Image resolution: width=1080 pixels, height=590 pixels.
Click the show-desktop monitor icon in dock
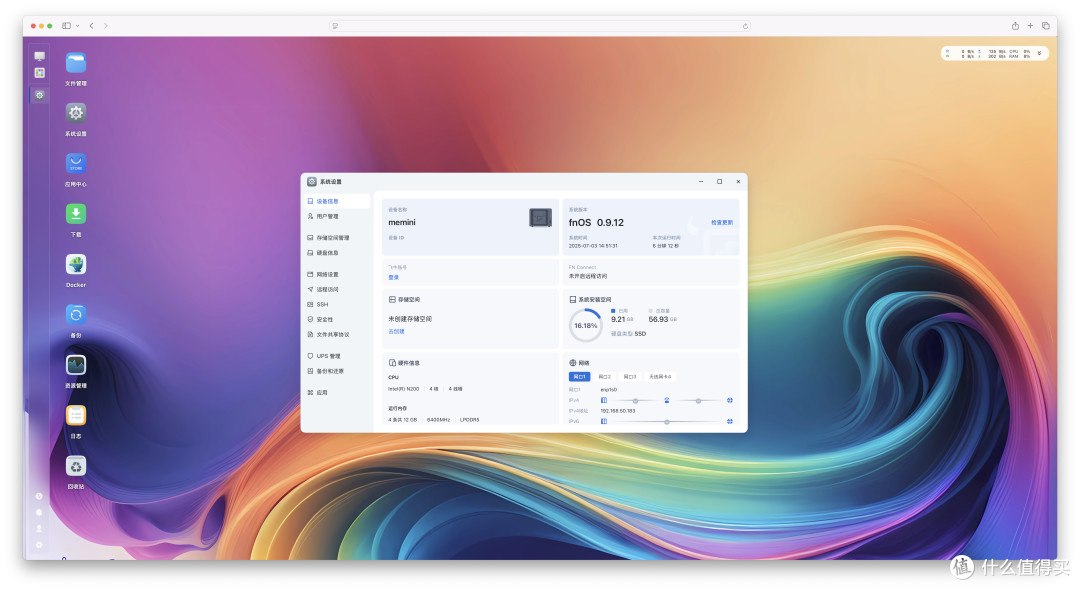click(x=39, y=56)
